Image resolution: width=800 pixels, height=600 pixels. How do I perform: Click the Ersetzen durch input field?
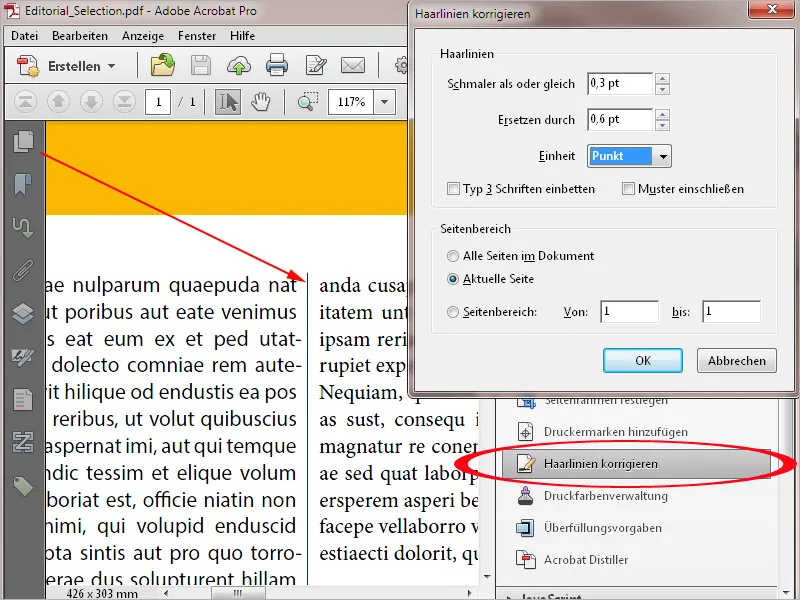coord(620,119)
